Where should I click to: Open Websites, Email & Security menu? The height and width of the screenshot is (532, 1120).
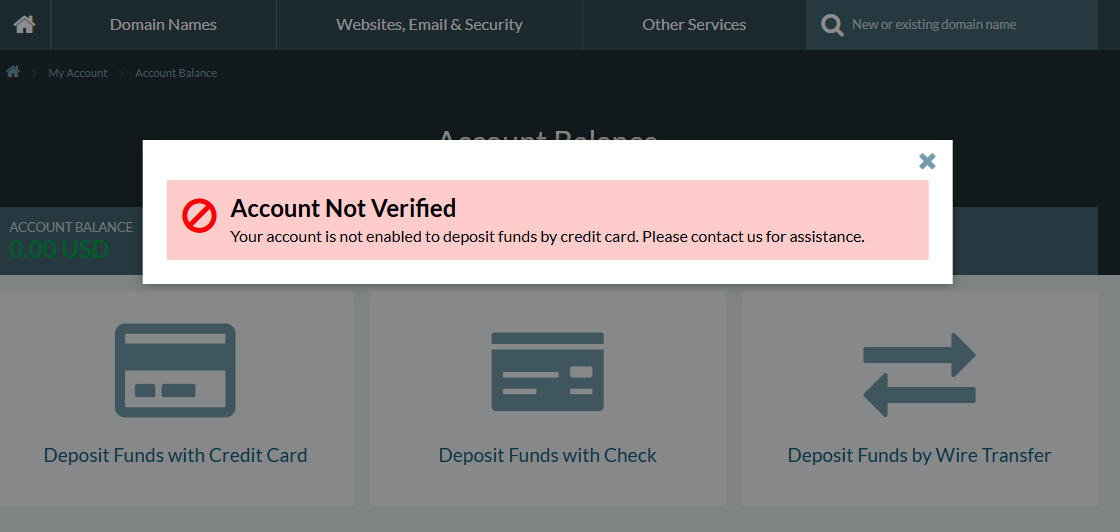429,24
